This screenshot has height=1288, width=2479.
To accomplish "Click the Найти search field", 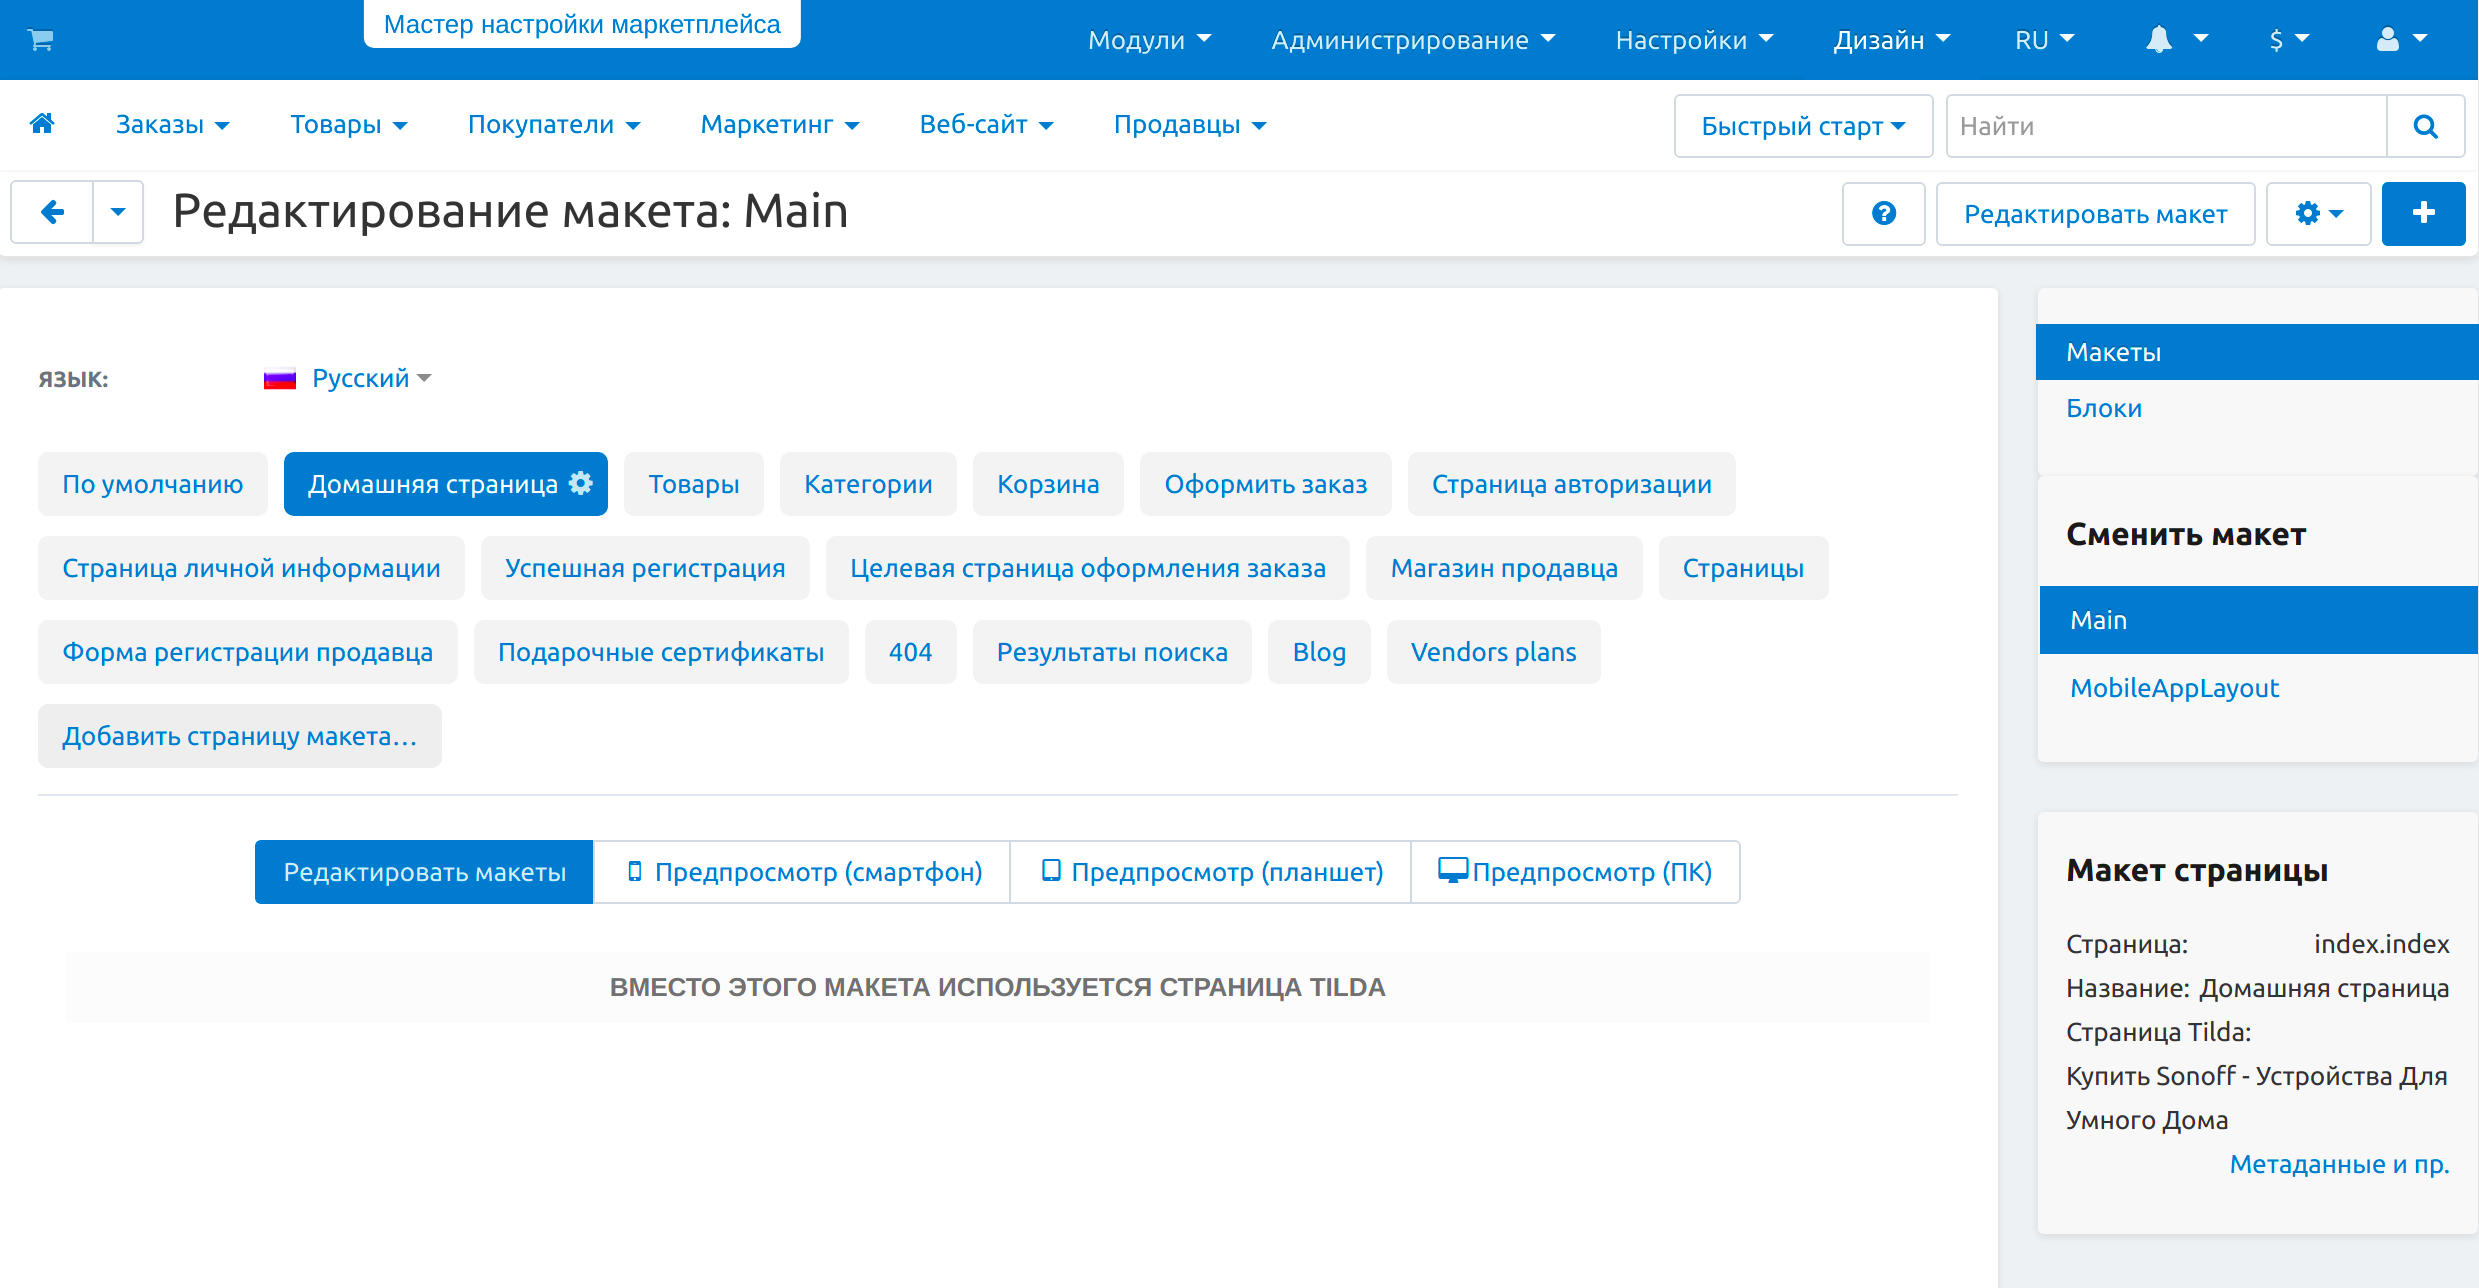I will click(x=2165, y=126).
